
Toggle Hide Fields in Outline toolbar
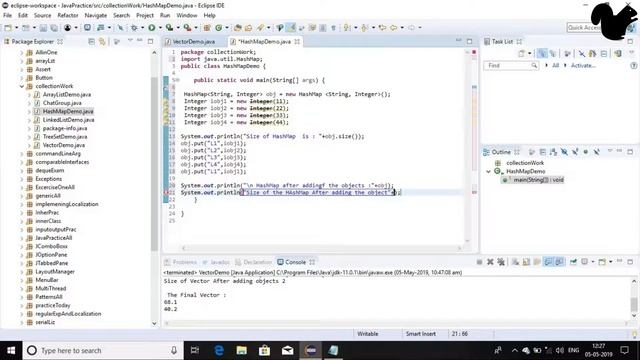coord(564,152)
